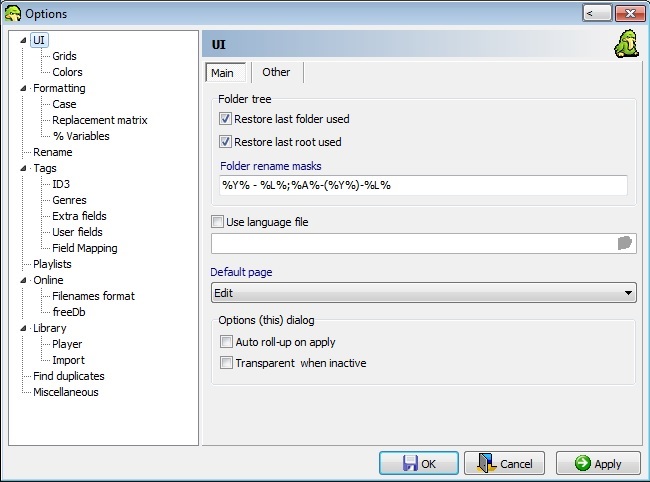Viewport: 650px width, 482px height.
Task: Open User fields settings
Action: (x=77, y=232)
